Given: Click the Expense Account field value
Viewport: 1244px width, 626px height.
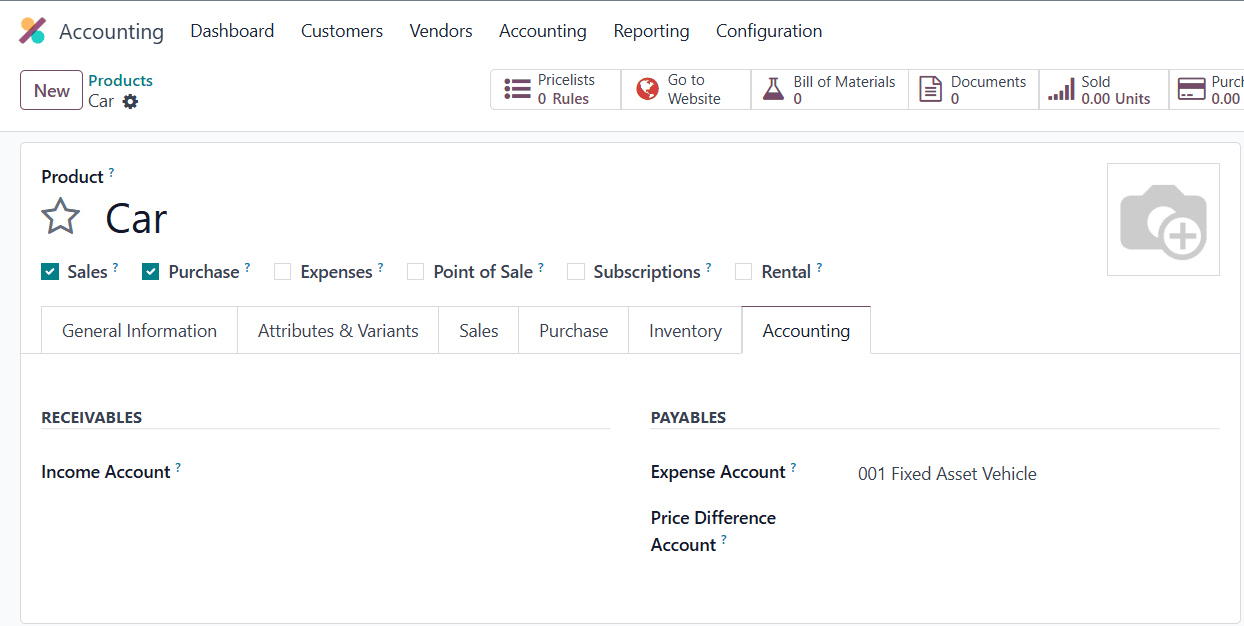Looking at the screenshot, I should point(947,473).
